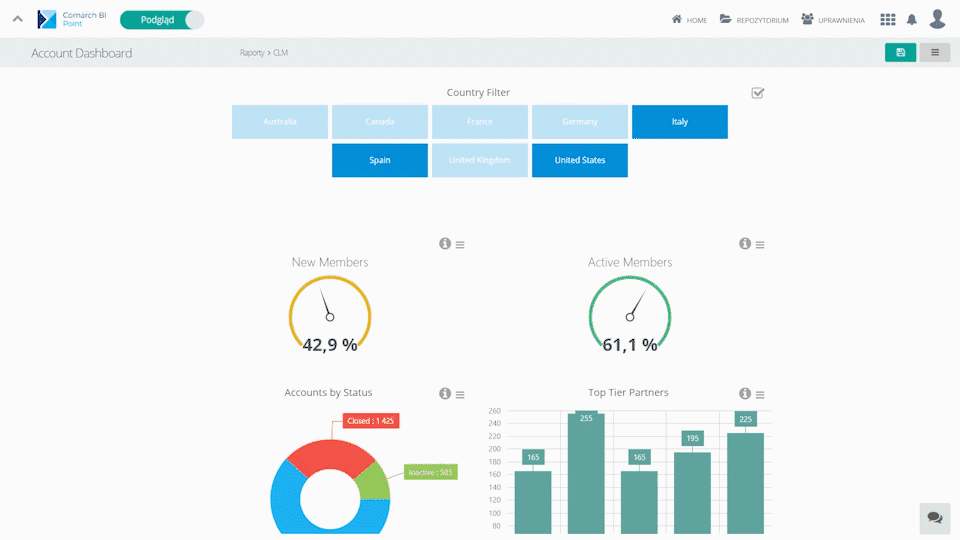Show info for Active Members gauge

745,244
